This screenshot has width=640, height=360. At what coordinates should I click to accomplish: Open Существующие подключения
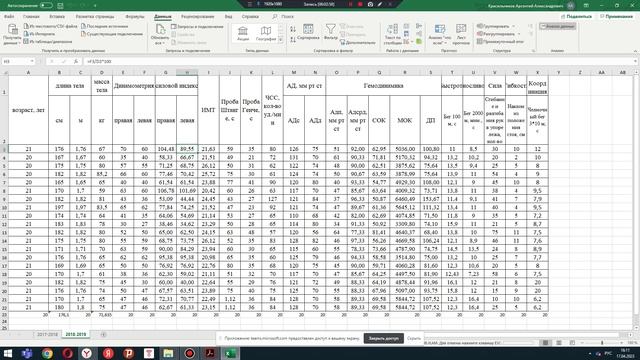[112, 34]
